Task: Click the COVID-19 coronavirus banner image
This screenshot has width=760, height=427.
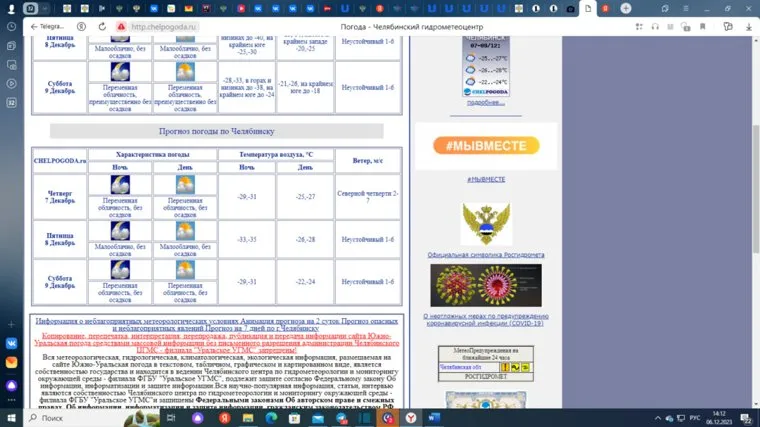Action: 486,286
